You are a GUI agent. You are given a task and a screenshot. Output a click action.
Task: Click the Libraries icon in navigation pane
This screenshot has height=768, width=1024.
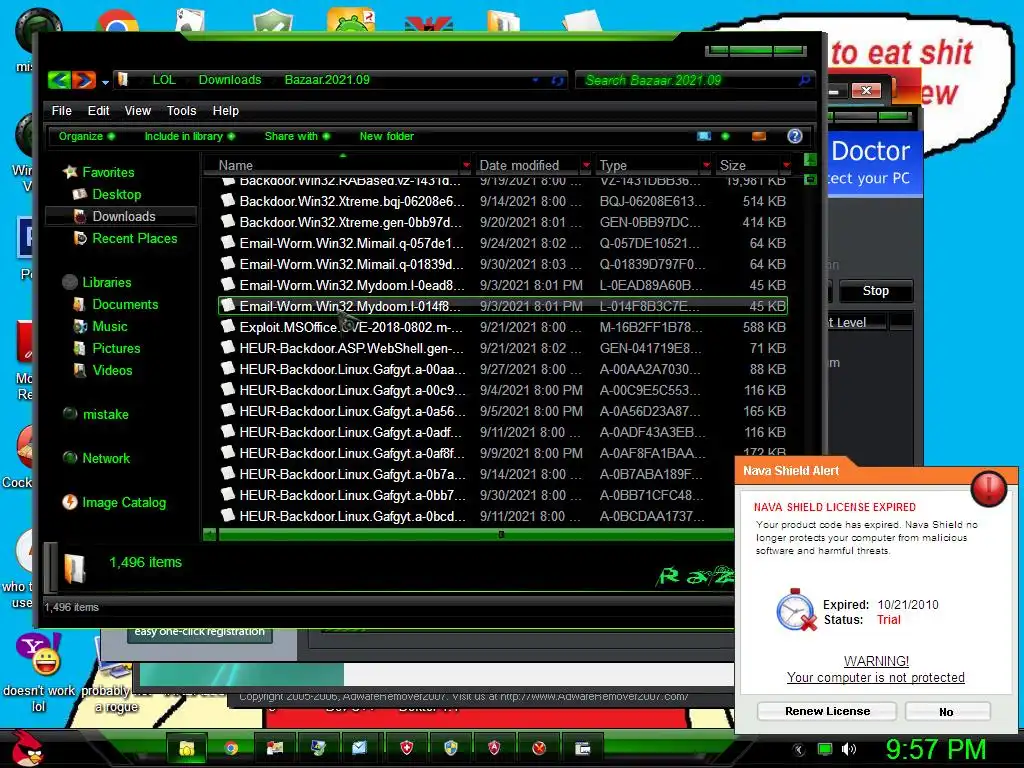pyautogui.click(x=70, y=283)
